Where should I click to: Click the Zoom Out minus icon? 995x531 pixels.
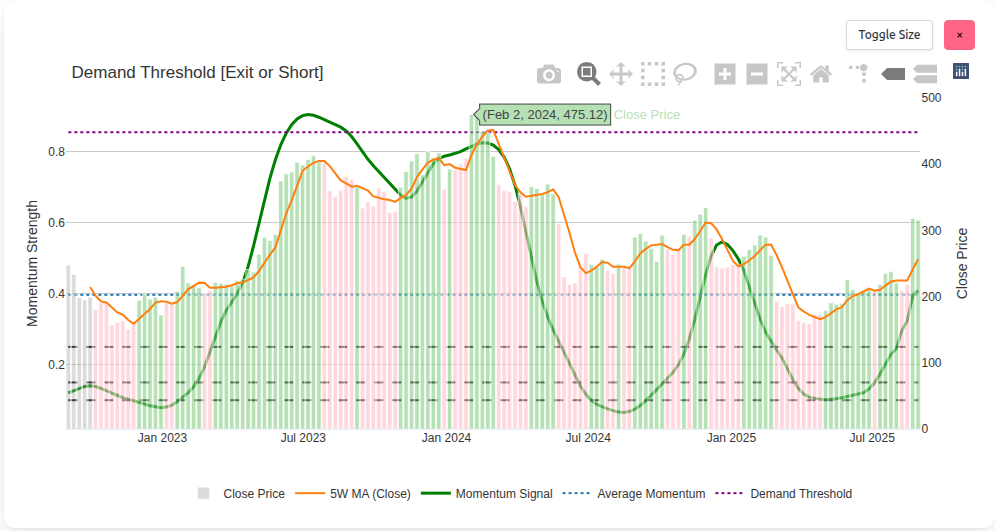coord(756,74)
